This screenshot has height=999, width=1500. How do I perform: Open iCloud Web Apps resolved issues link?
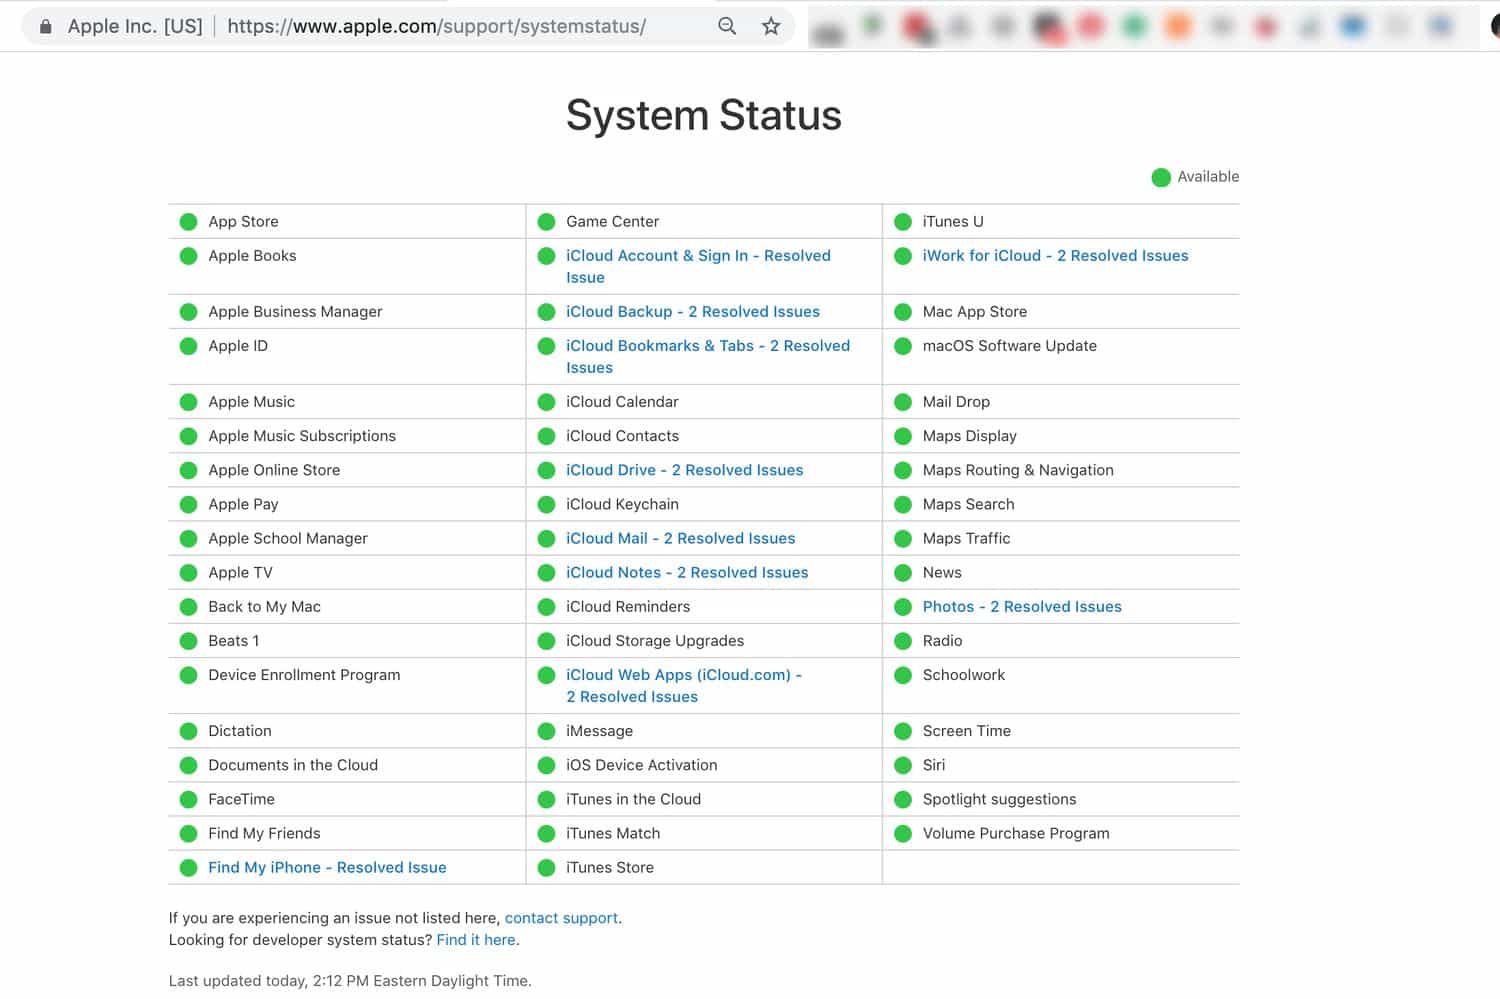pos(684,685)
